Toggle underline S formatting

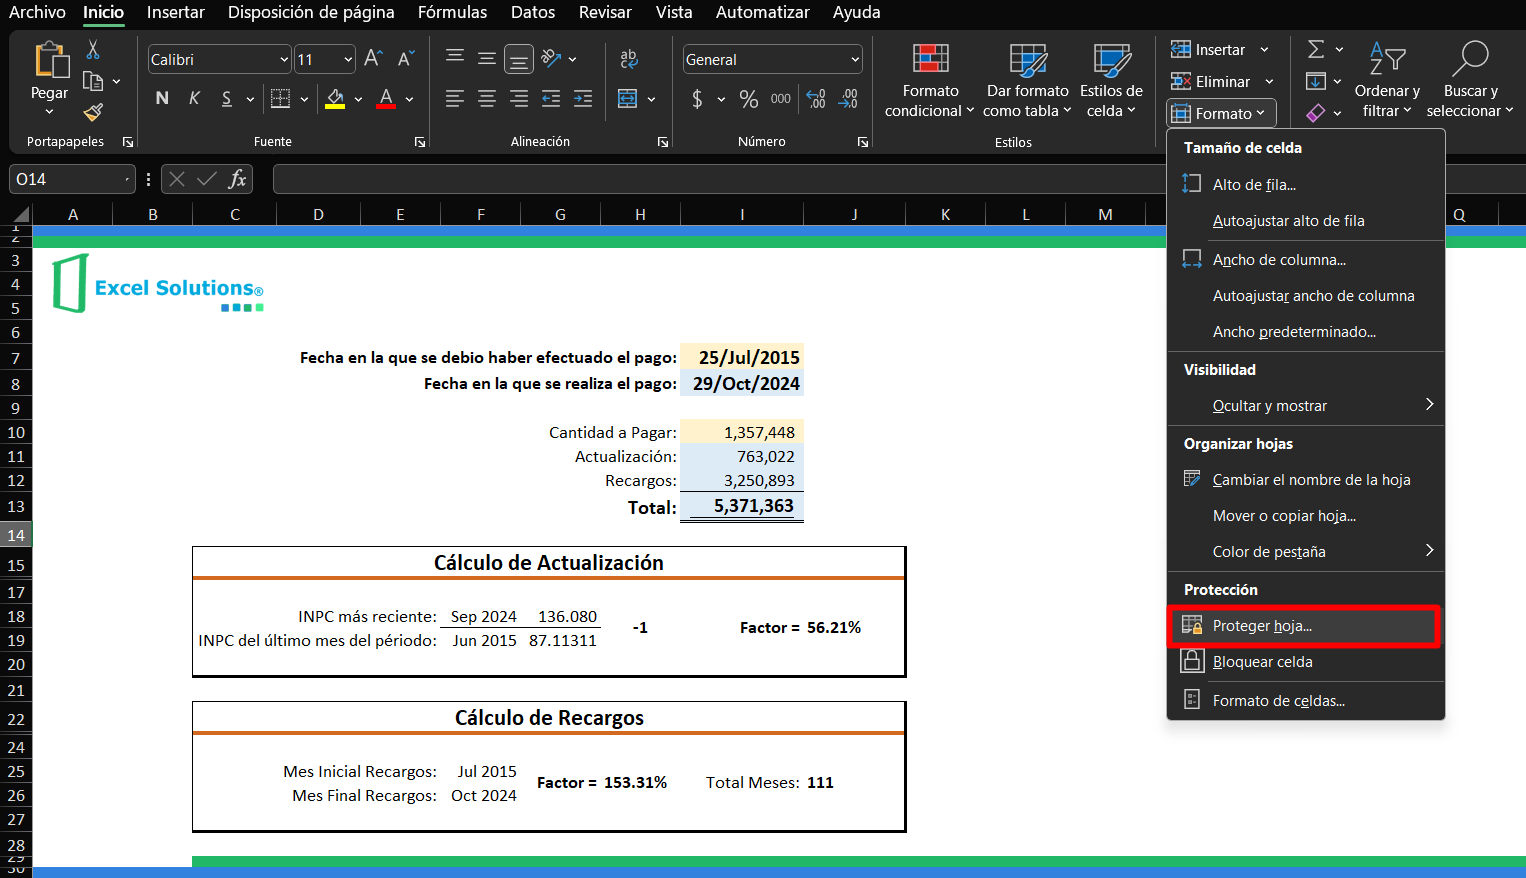227,98
